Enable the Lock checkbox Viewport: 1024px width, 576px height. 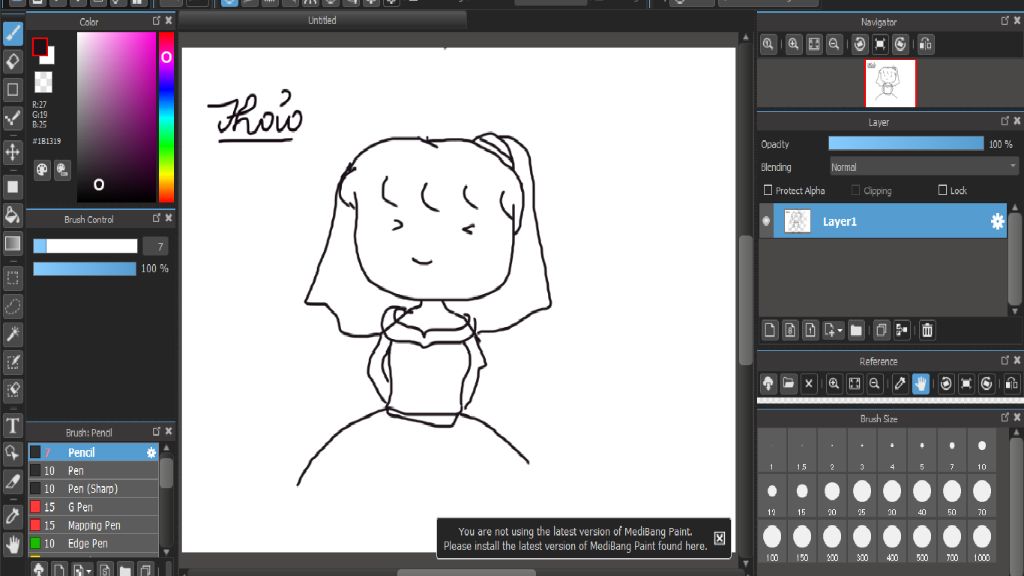click(942, 190)
